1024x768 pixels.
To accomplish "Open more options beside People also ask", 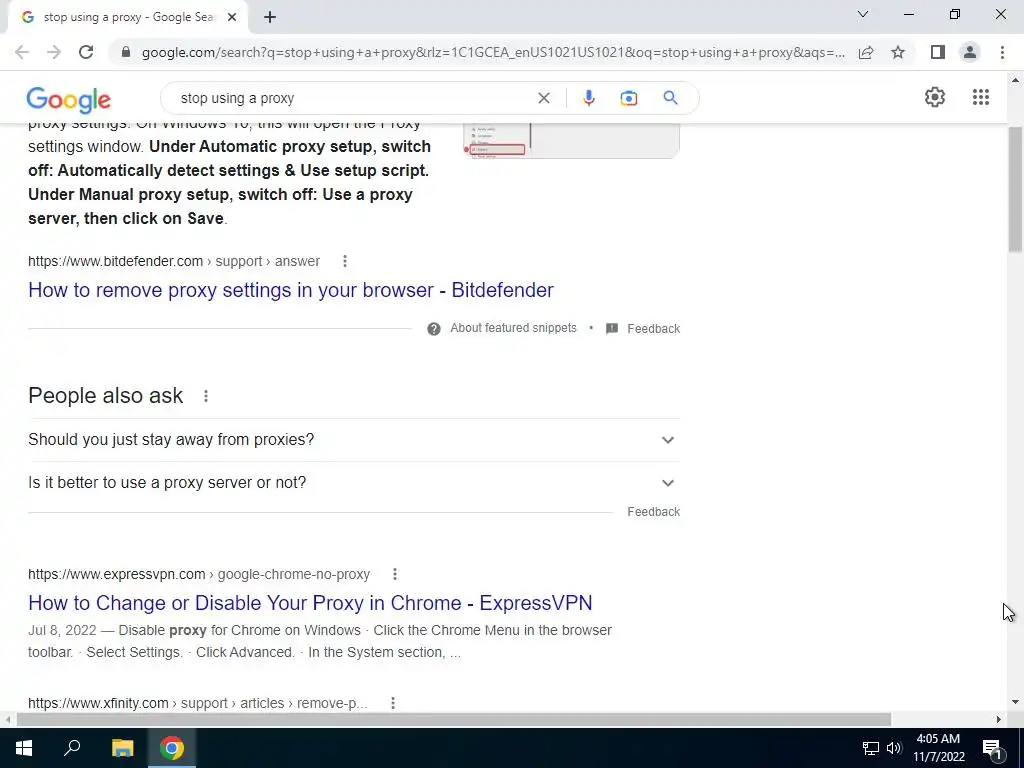I will pos(206,396).
